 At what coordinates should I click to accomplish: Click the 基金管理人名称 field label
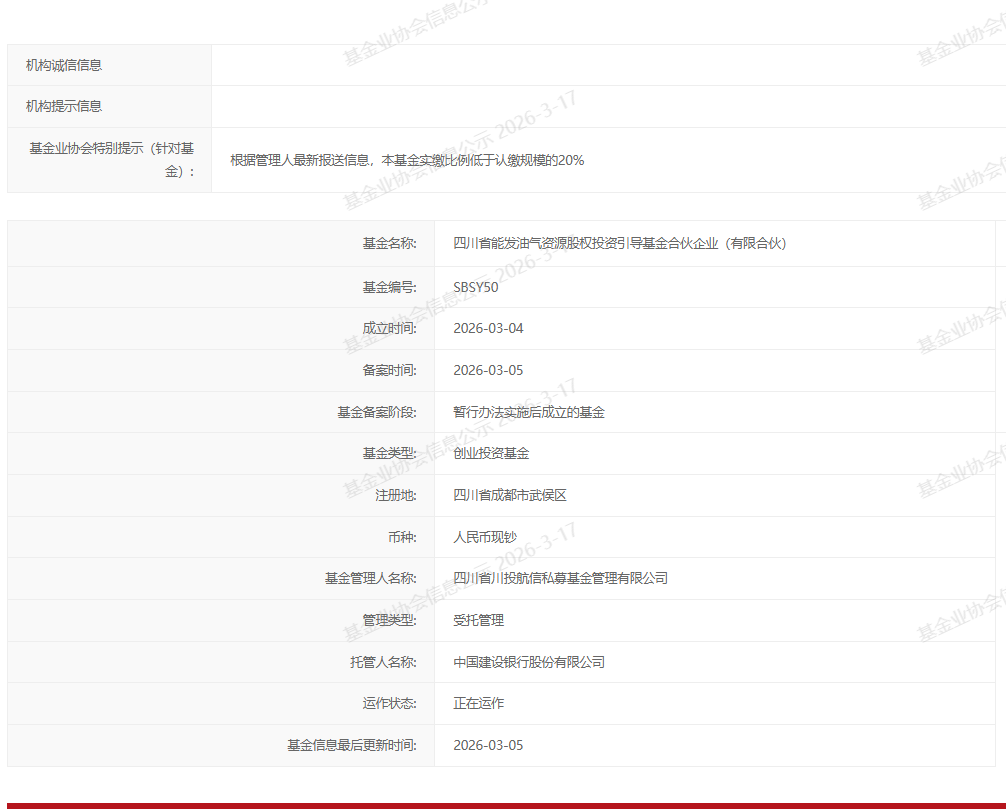pyautogui.click(x=370, y=578)
